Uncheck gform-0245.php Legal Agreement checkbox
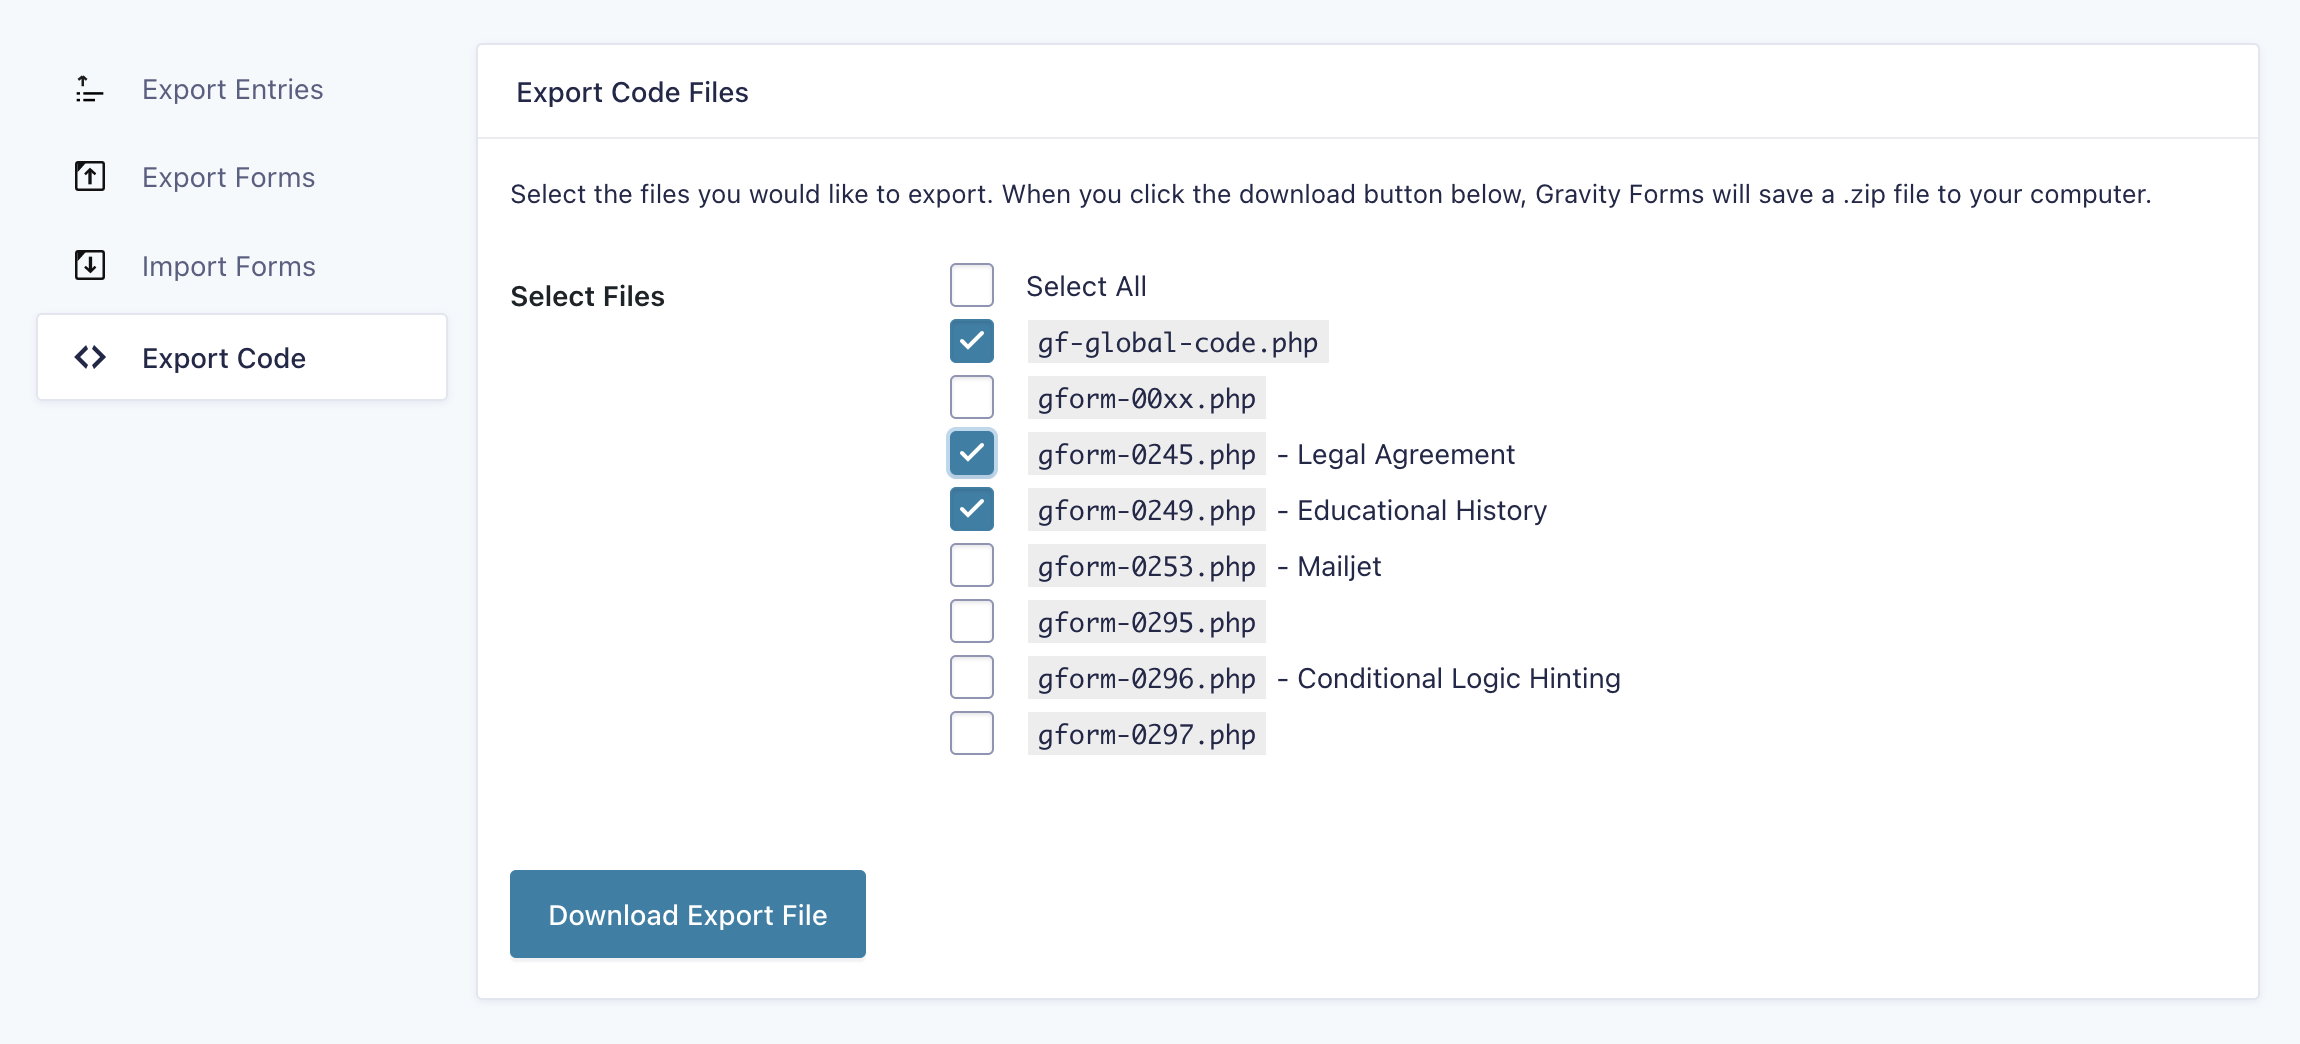The width and height of the screenshot is (2300, 1044). click(971, 453)
